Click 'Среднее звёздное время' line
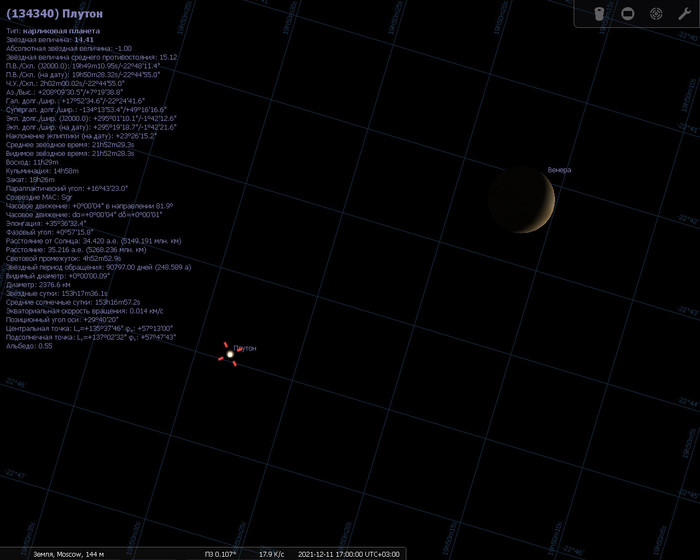 click(70, 145)
